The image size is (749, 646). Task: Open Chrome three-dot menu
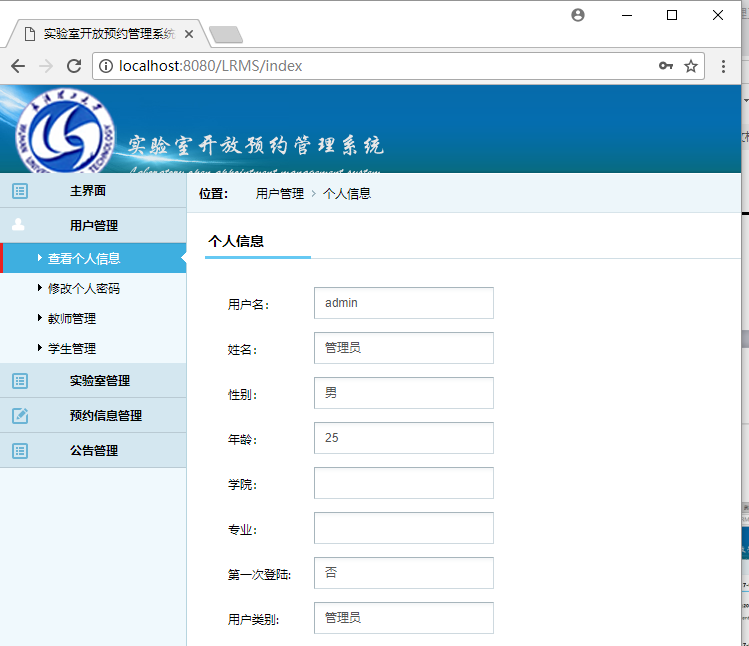[x=723, y=66]
